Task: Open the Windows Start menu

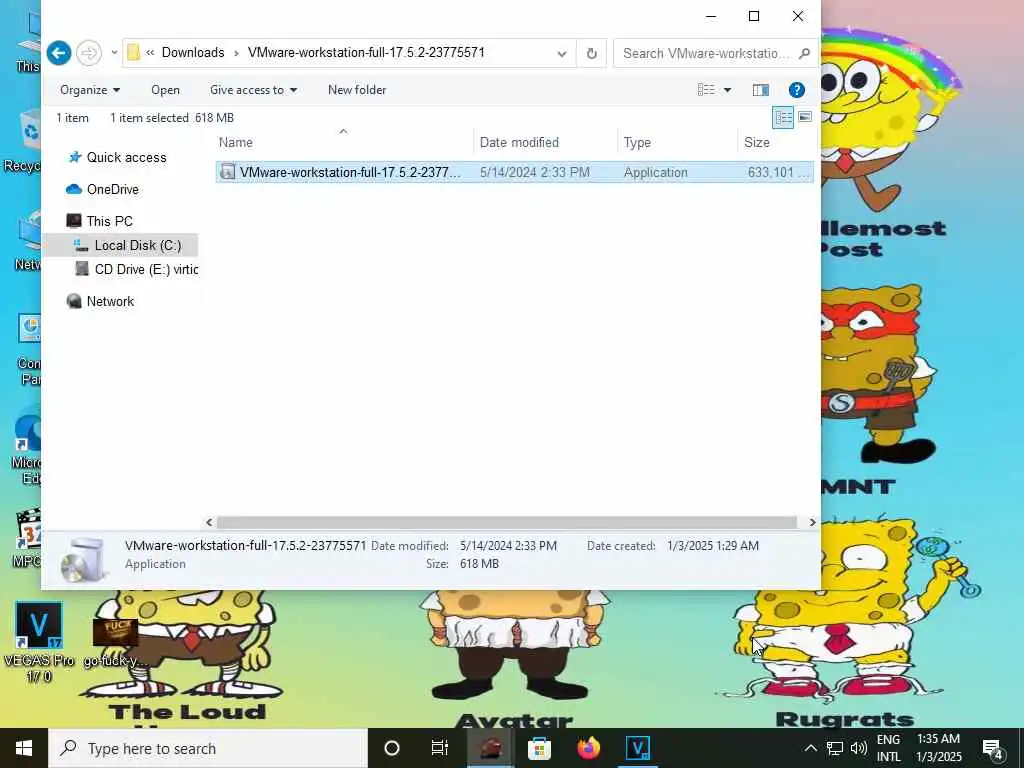Action: (x=24, y=748)
